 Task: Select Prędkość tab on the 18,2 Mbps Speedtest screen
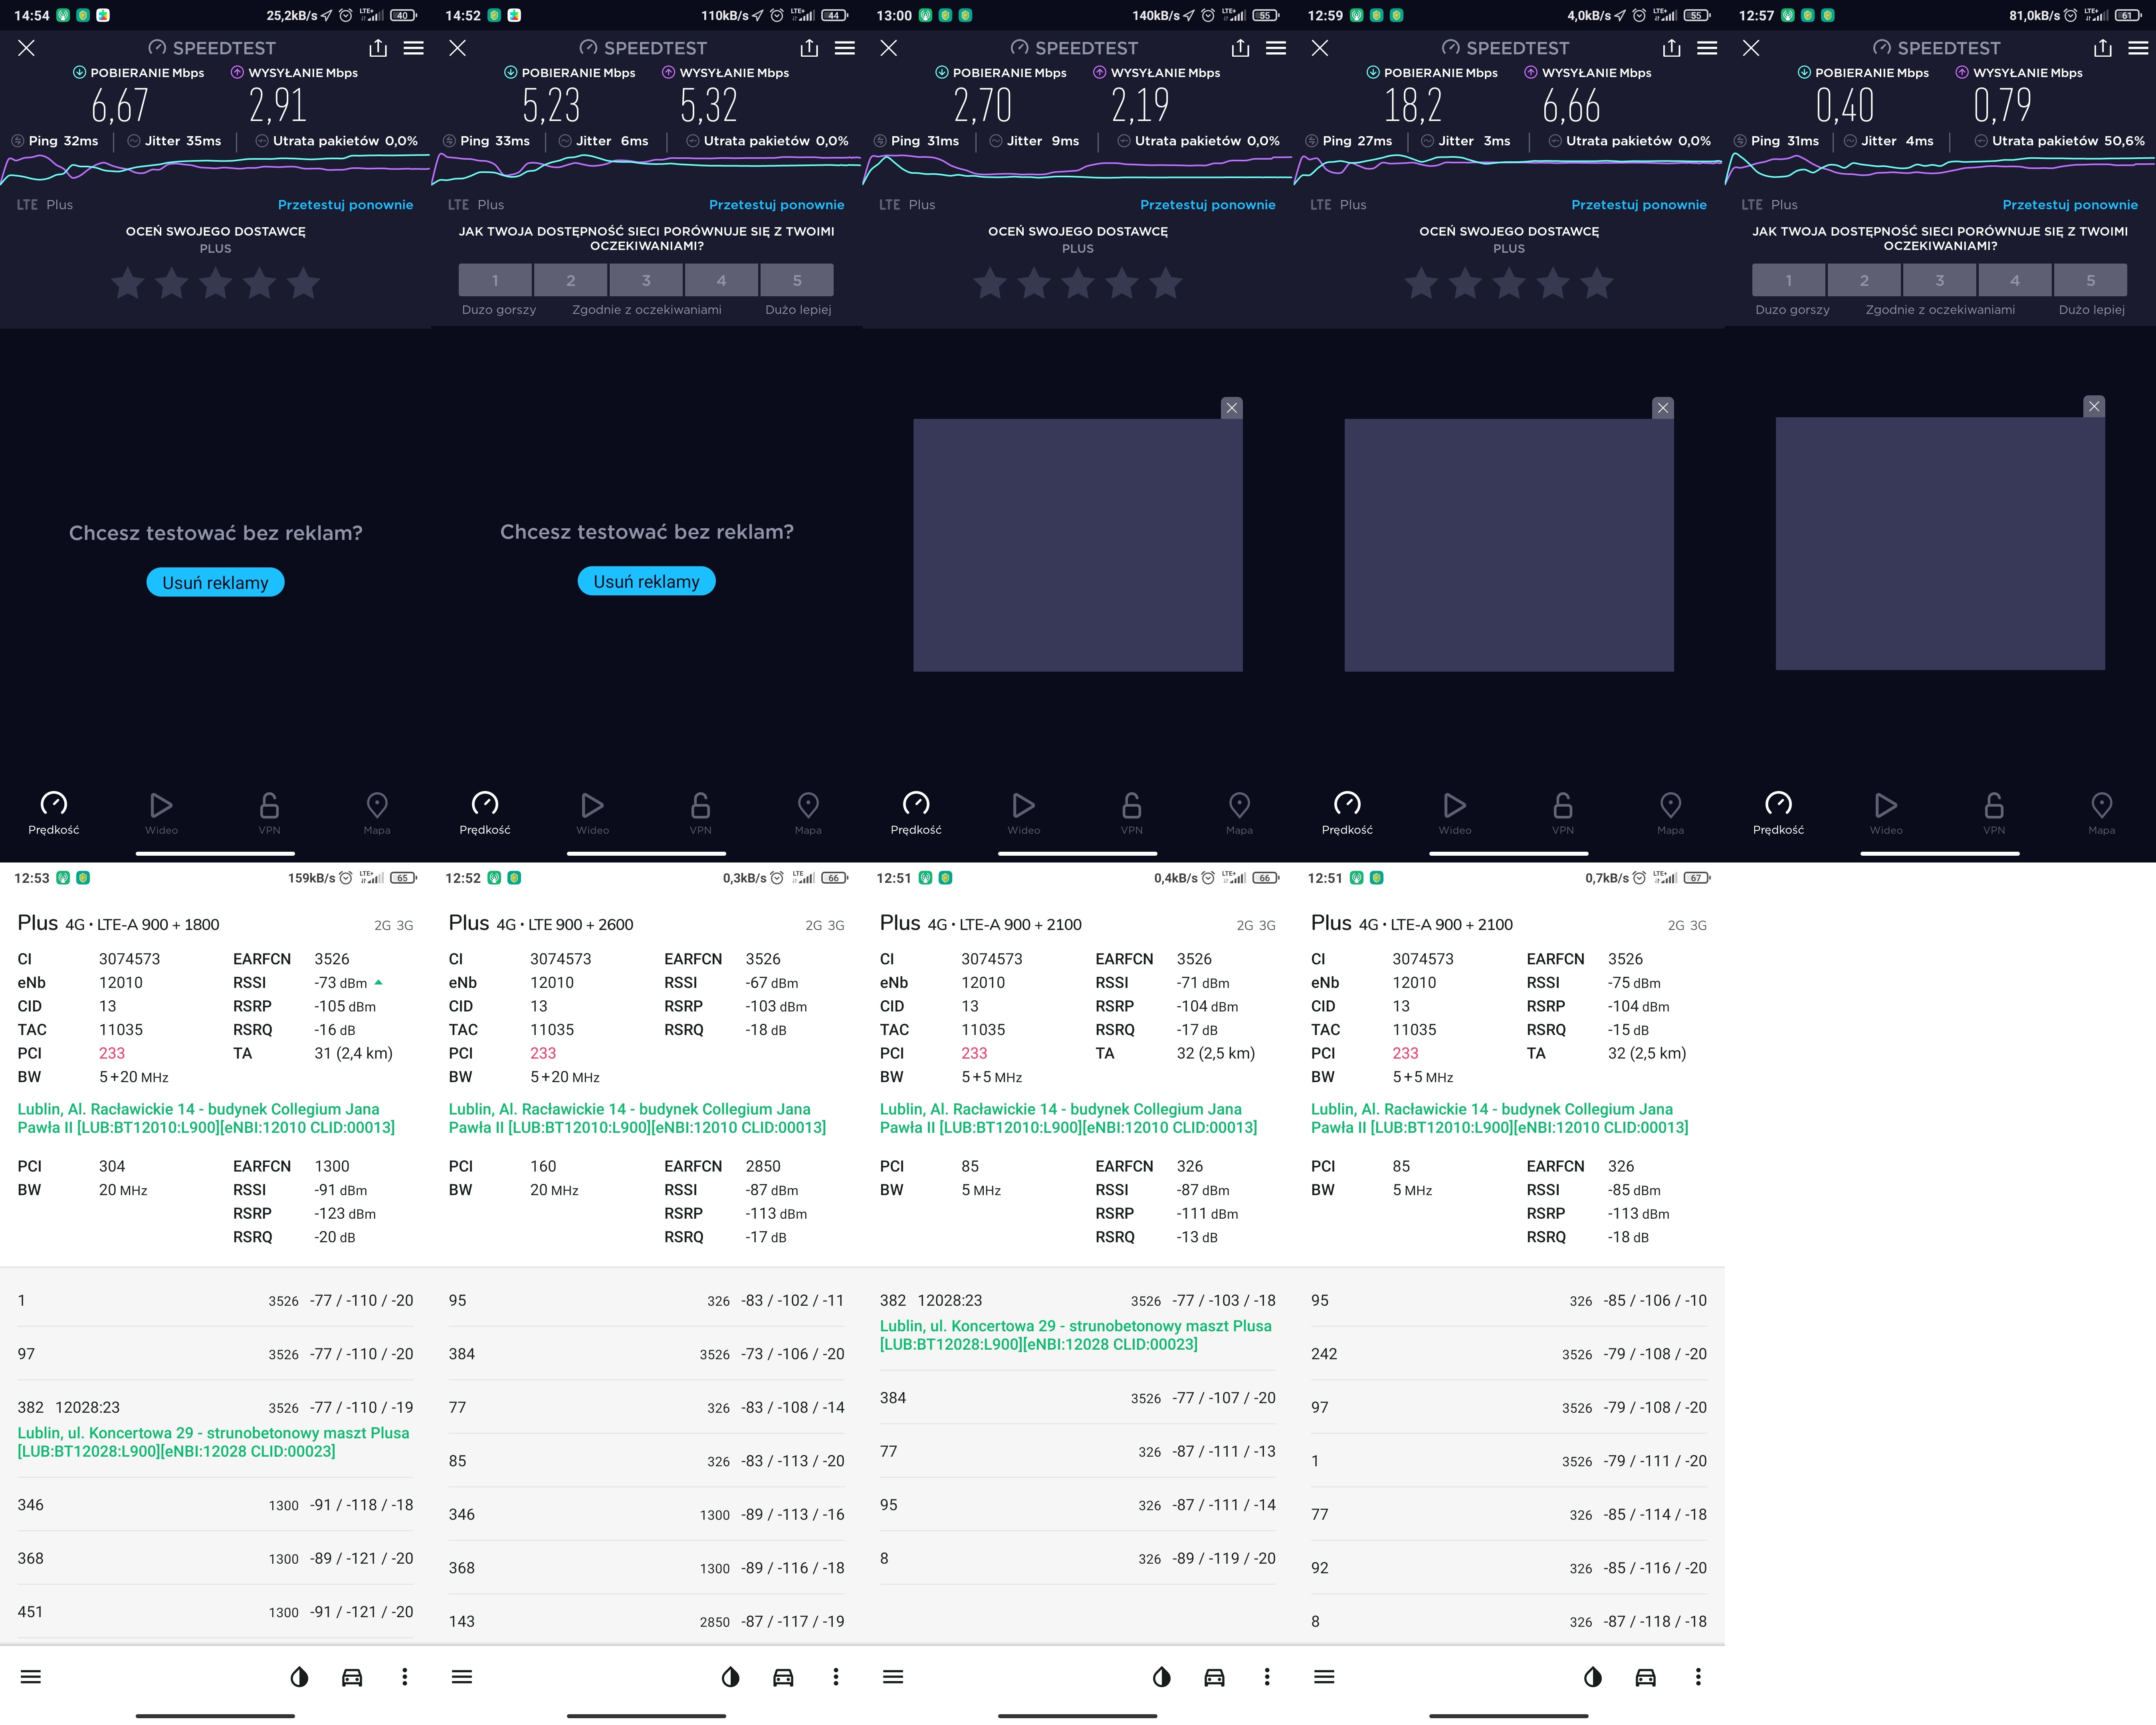click(x=1347, y=813)
